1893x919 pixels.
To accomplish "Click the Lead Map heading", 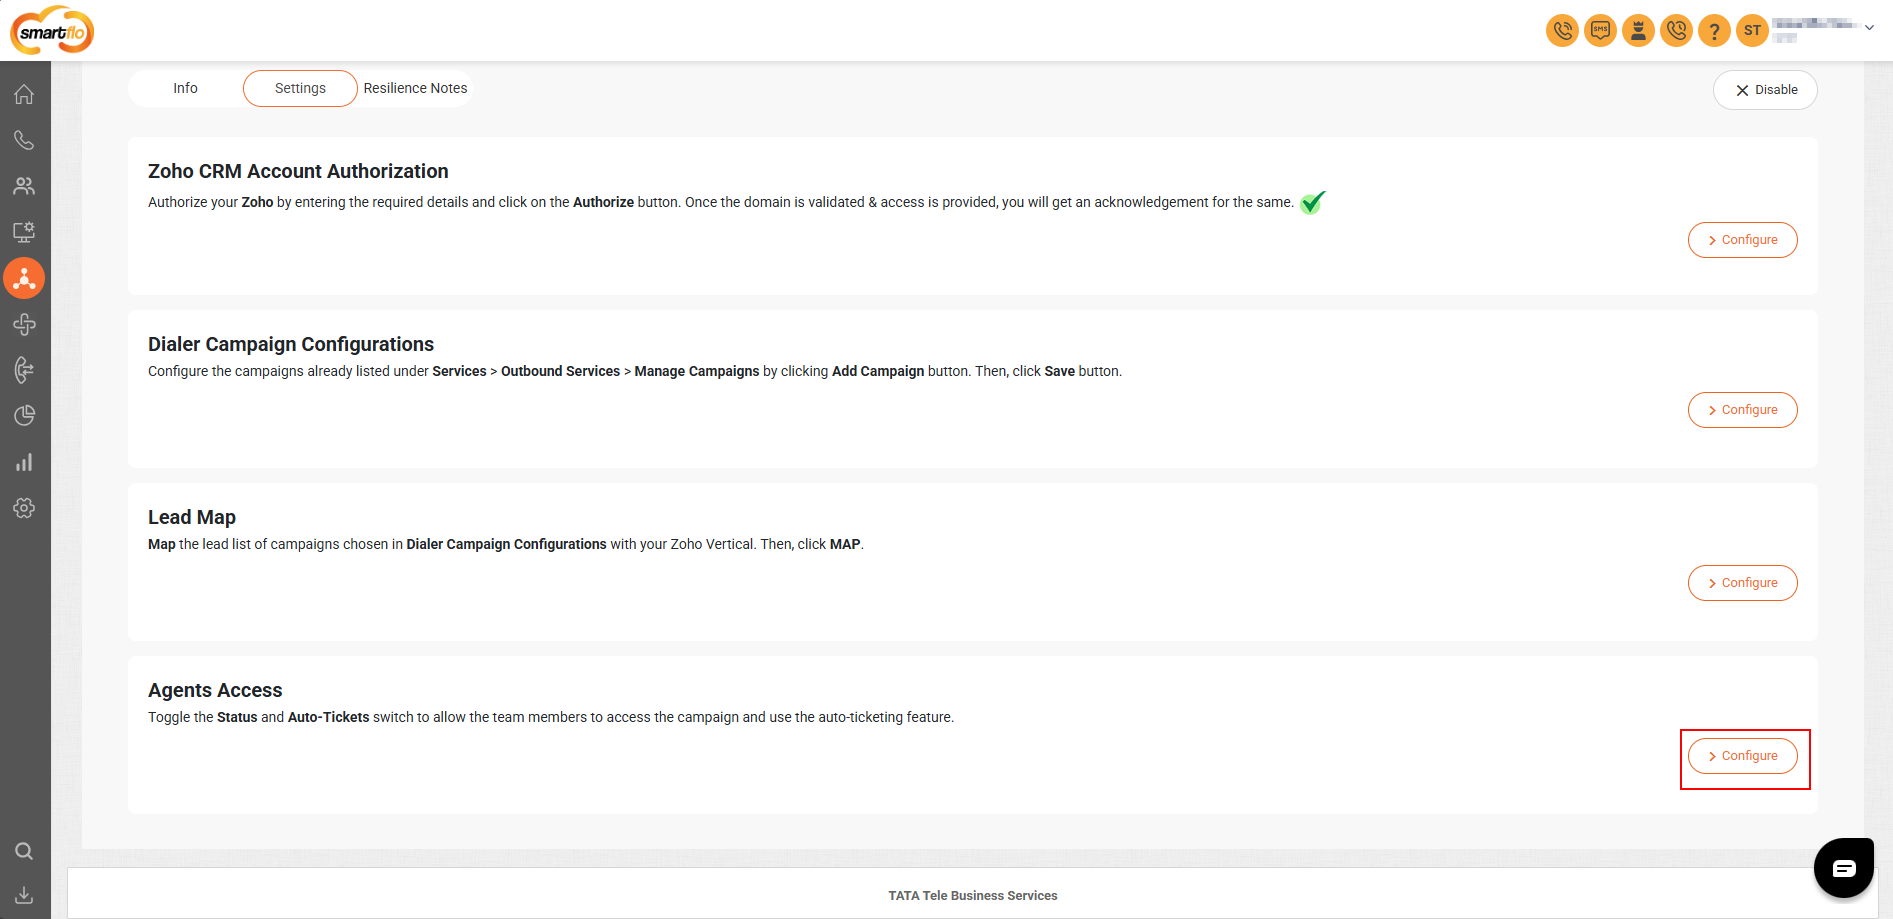I will point(192,517).
